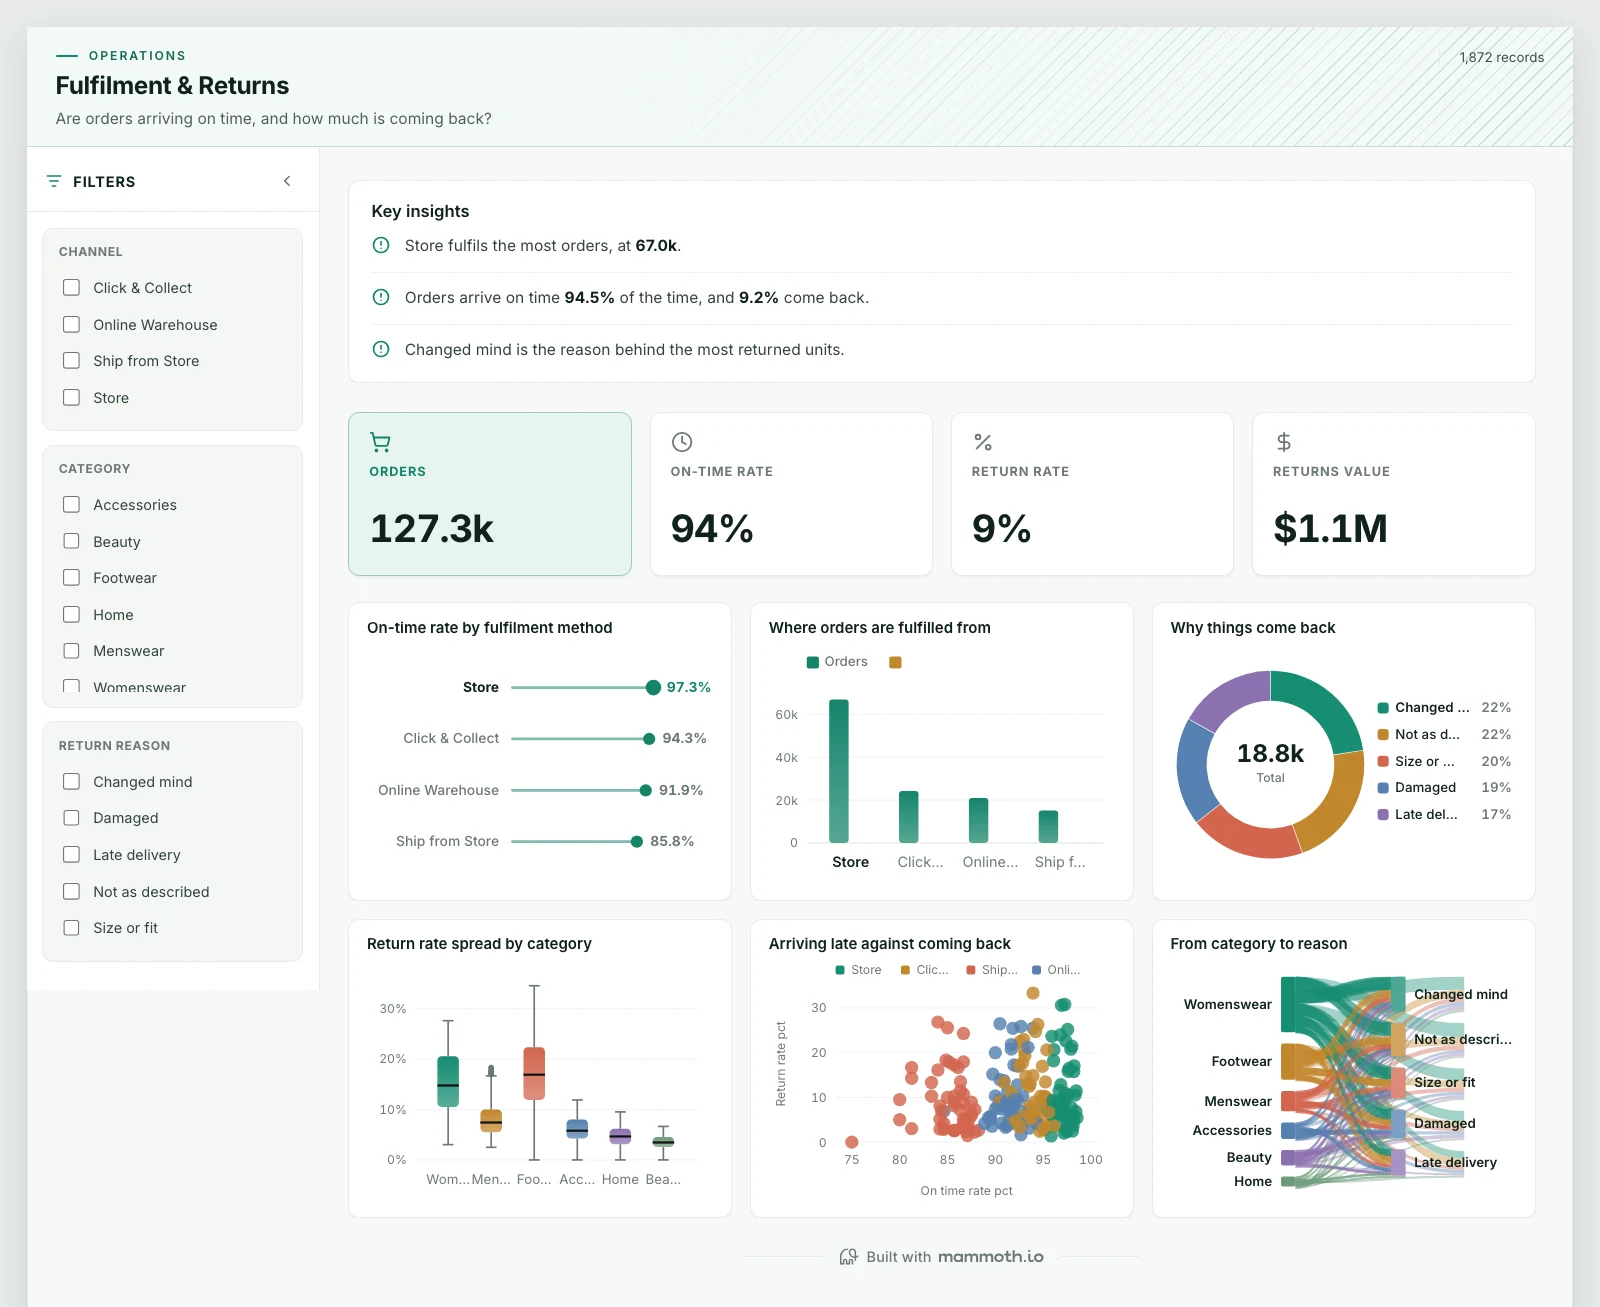Image resolution: width=1600 pixels, height=1307 pixels.
Task: Check the Menswear filter
Action: coord(71,651)
